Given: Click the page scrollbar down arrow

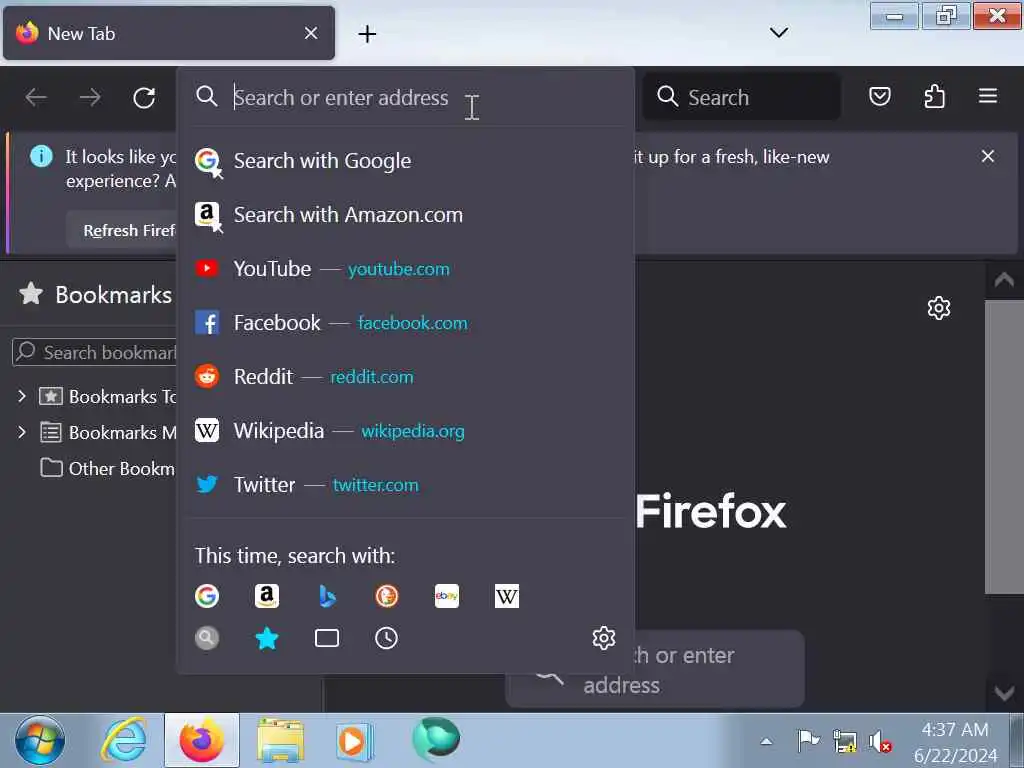Looking at the screenshot, I should pyautogui.click(x=1004, y=692).
